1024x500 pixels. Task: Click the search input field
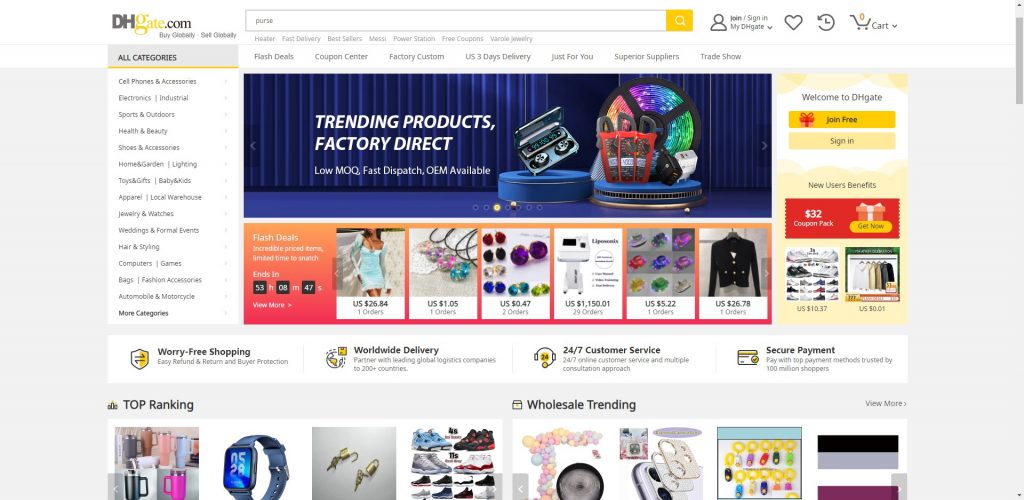coord(456,21)
